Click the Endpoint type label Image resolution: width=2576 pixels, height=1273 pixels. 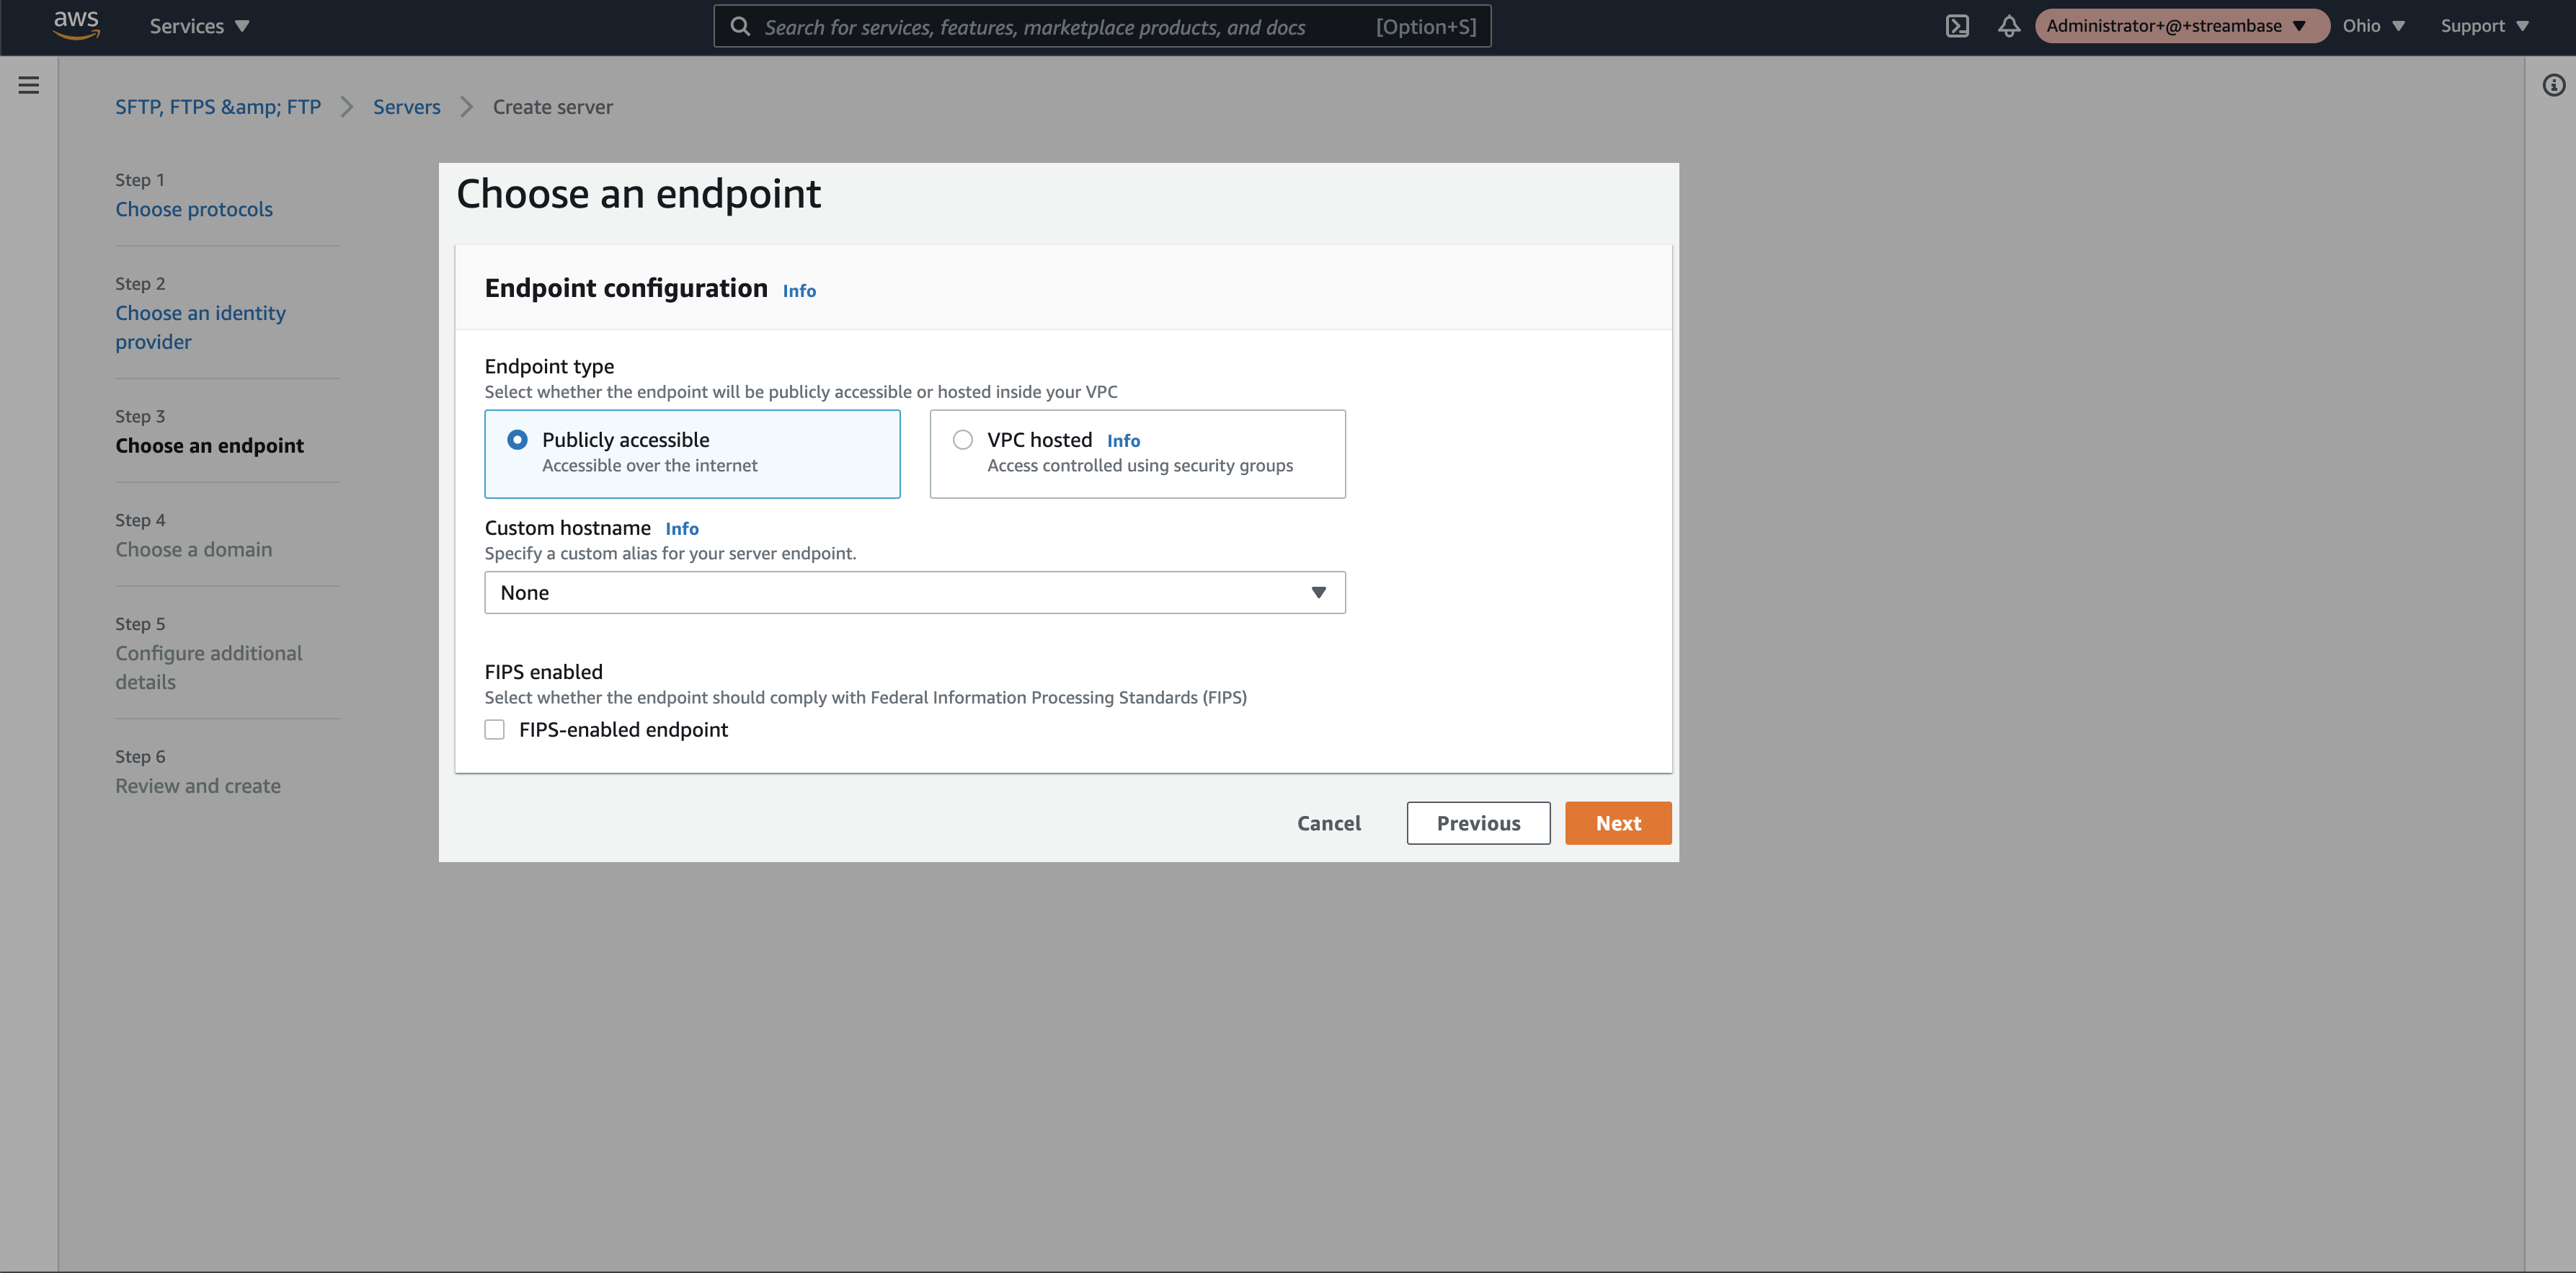[549, 367]
